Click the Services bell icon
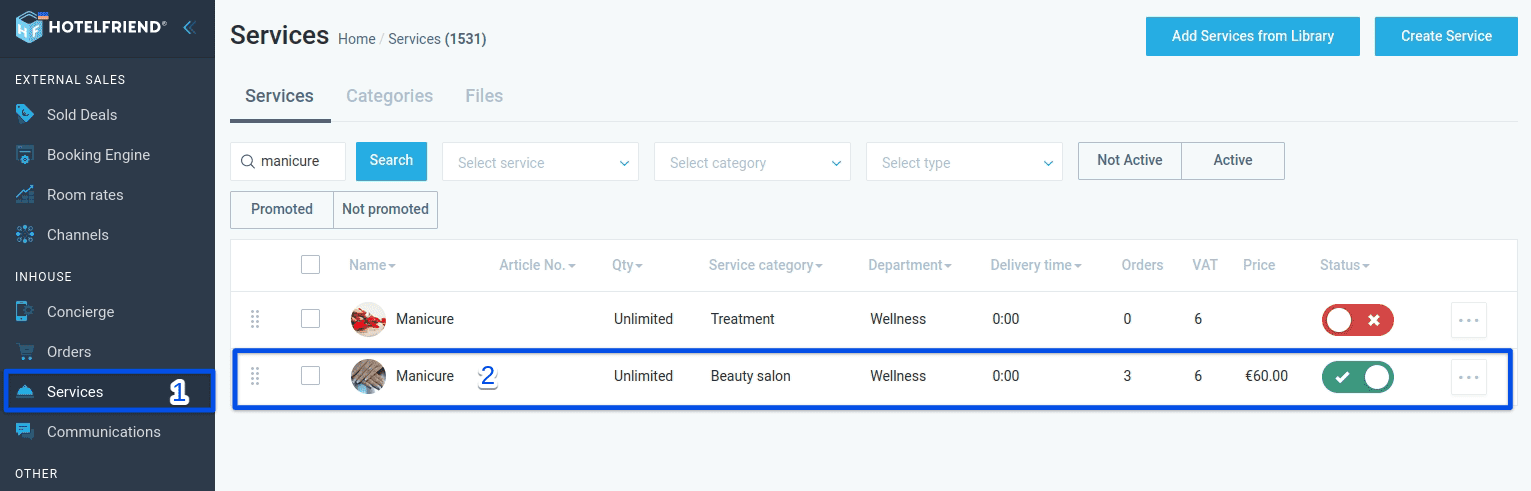Viewport: 1531px width, 491px height. tap(26, 392)
